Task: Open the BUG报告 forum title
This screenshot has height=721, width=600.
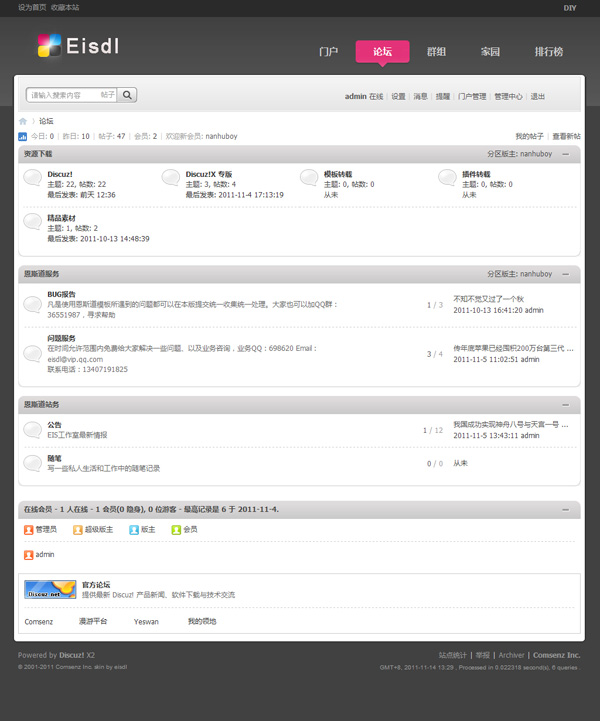Action: click(62, 294)
